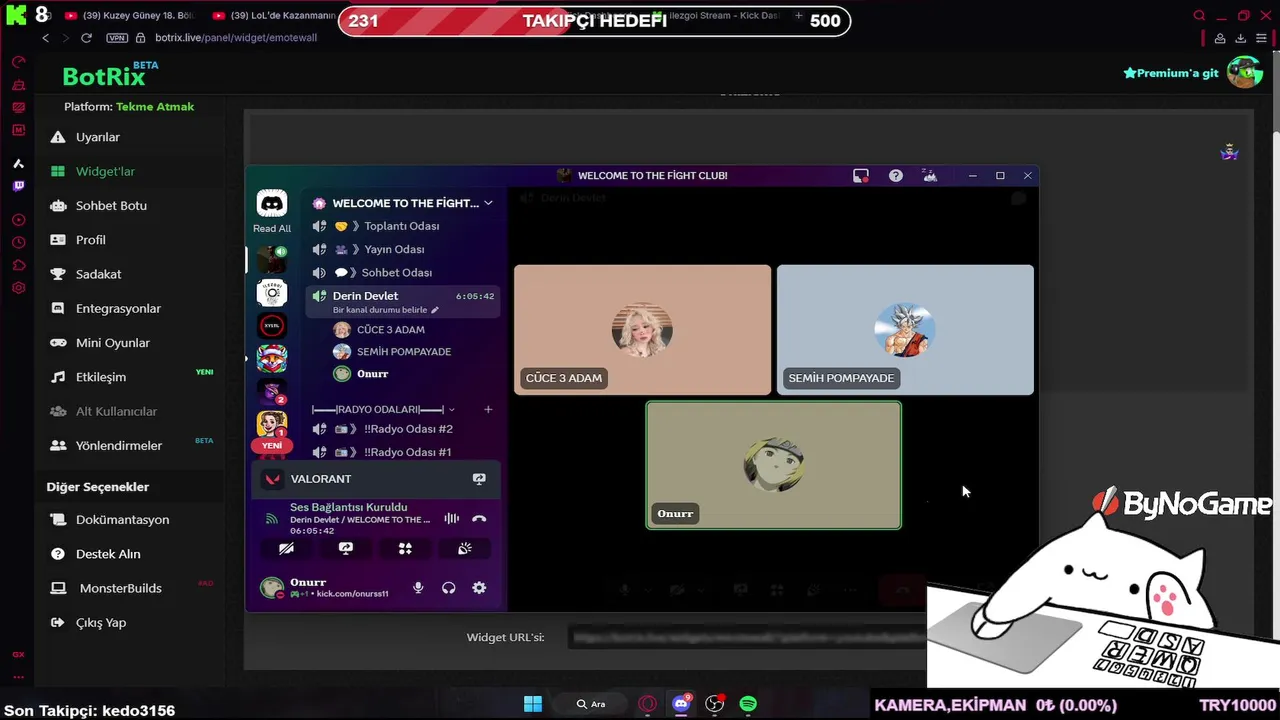Screen dimensions: 1280x720
Task: Go back with the browser back arrow
Action: (x=45, y=38)
